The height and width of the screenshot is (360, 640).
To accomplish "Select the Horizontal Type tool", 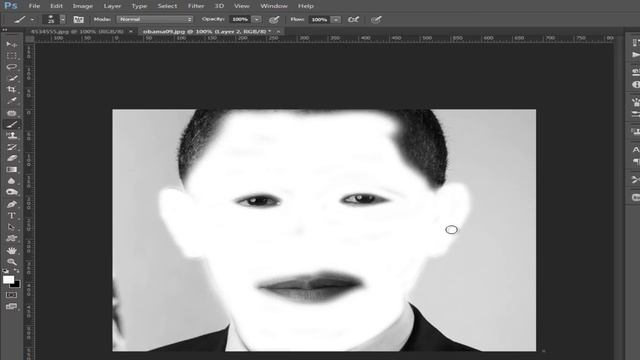I will [11, 216].
